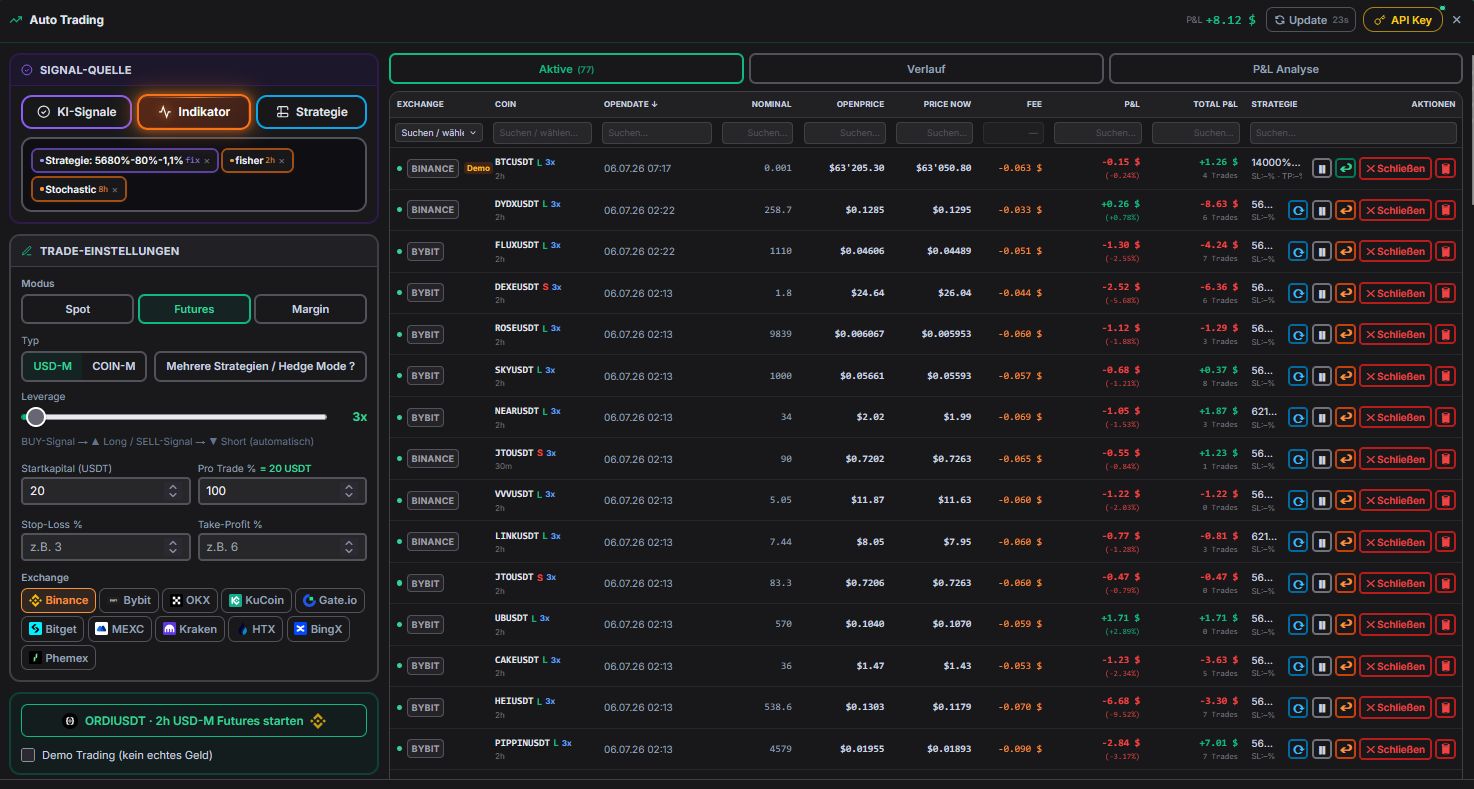This screenshot has height=789, width=1474.
Task: Choose Futures mode
Action: 194,309
